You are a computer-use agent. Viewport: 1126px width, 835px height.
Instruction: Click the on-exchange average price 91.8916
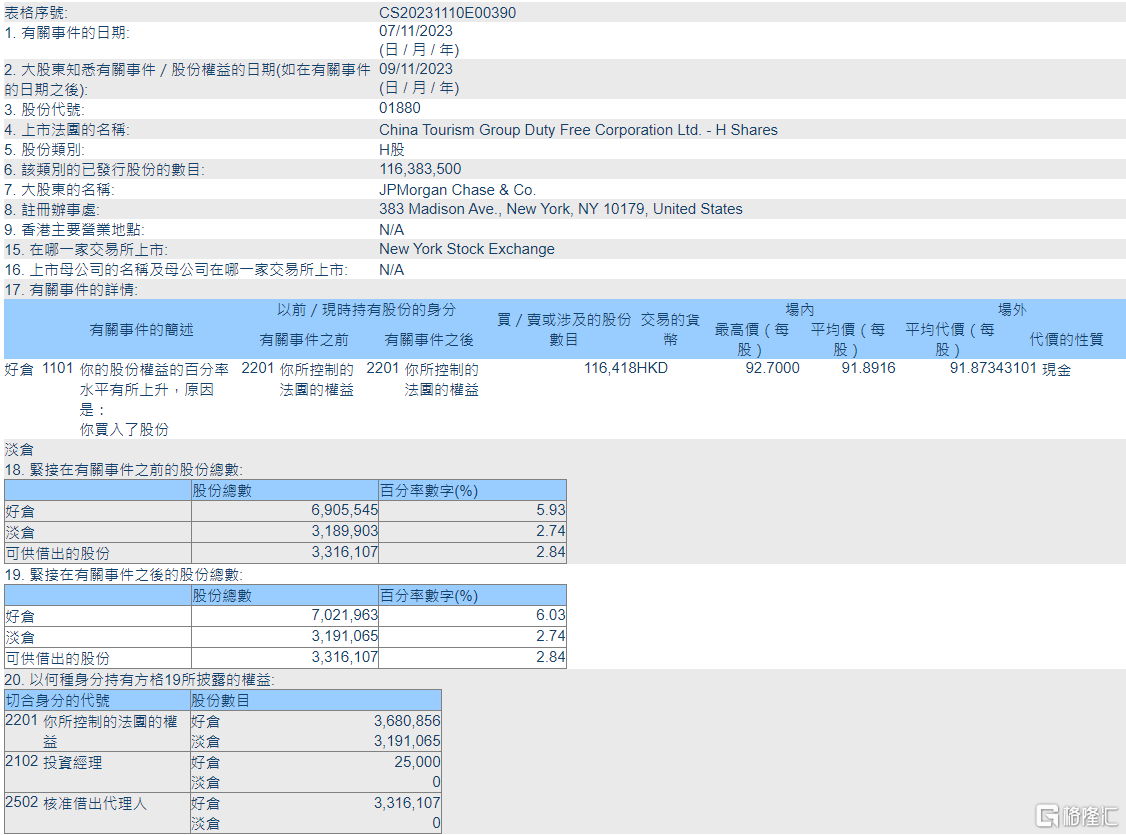click(868, 368)
